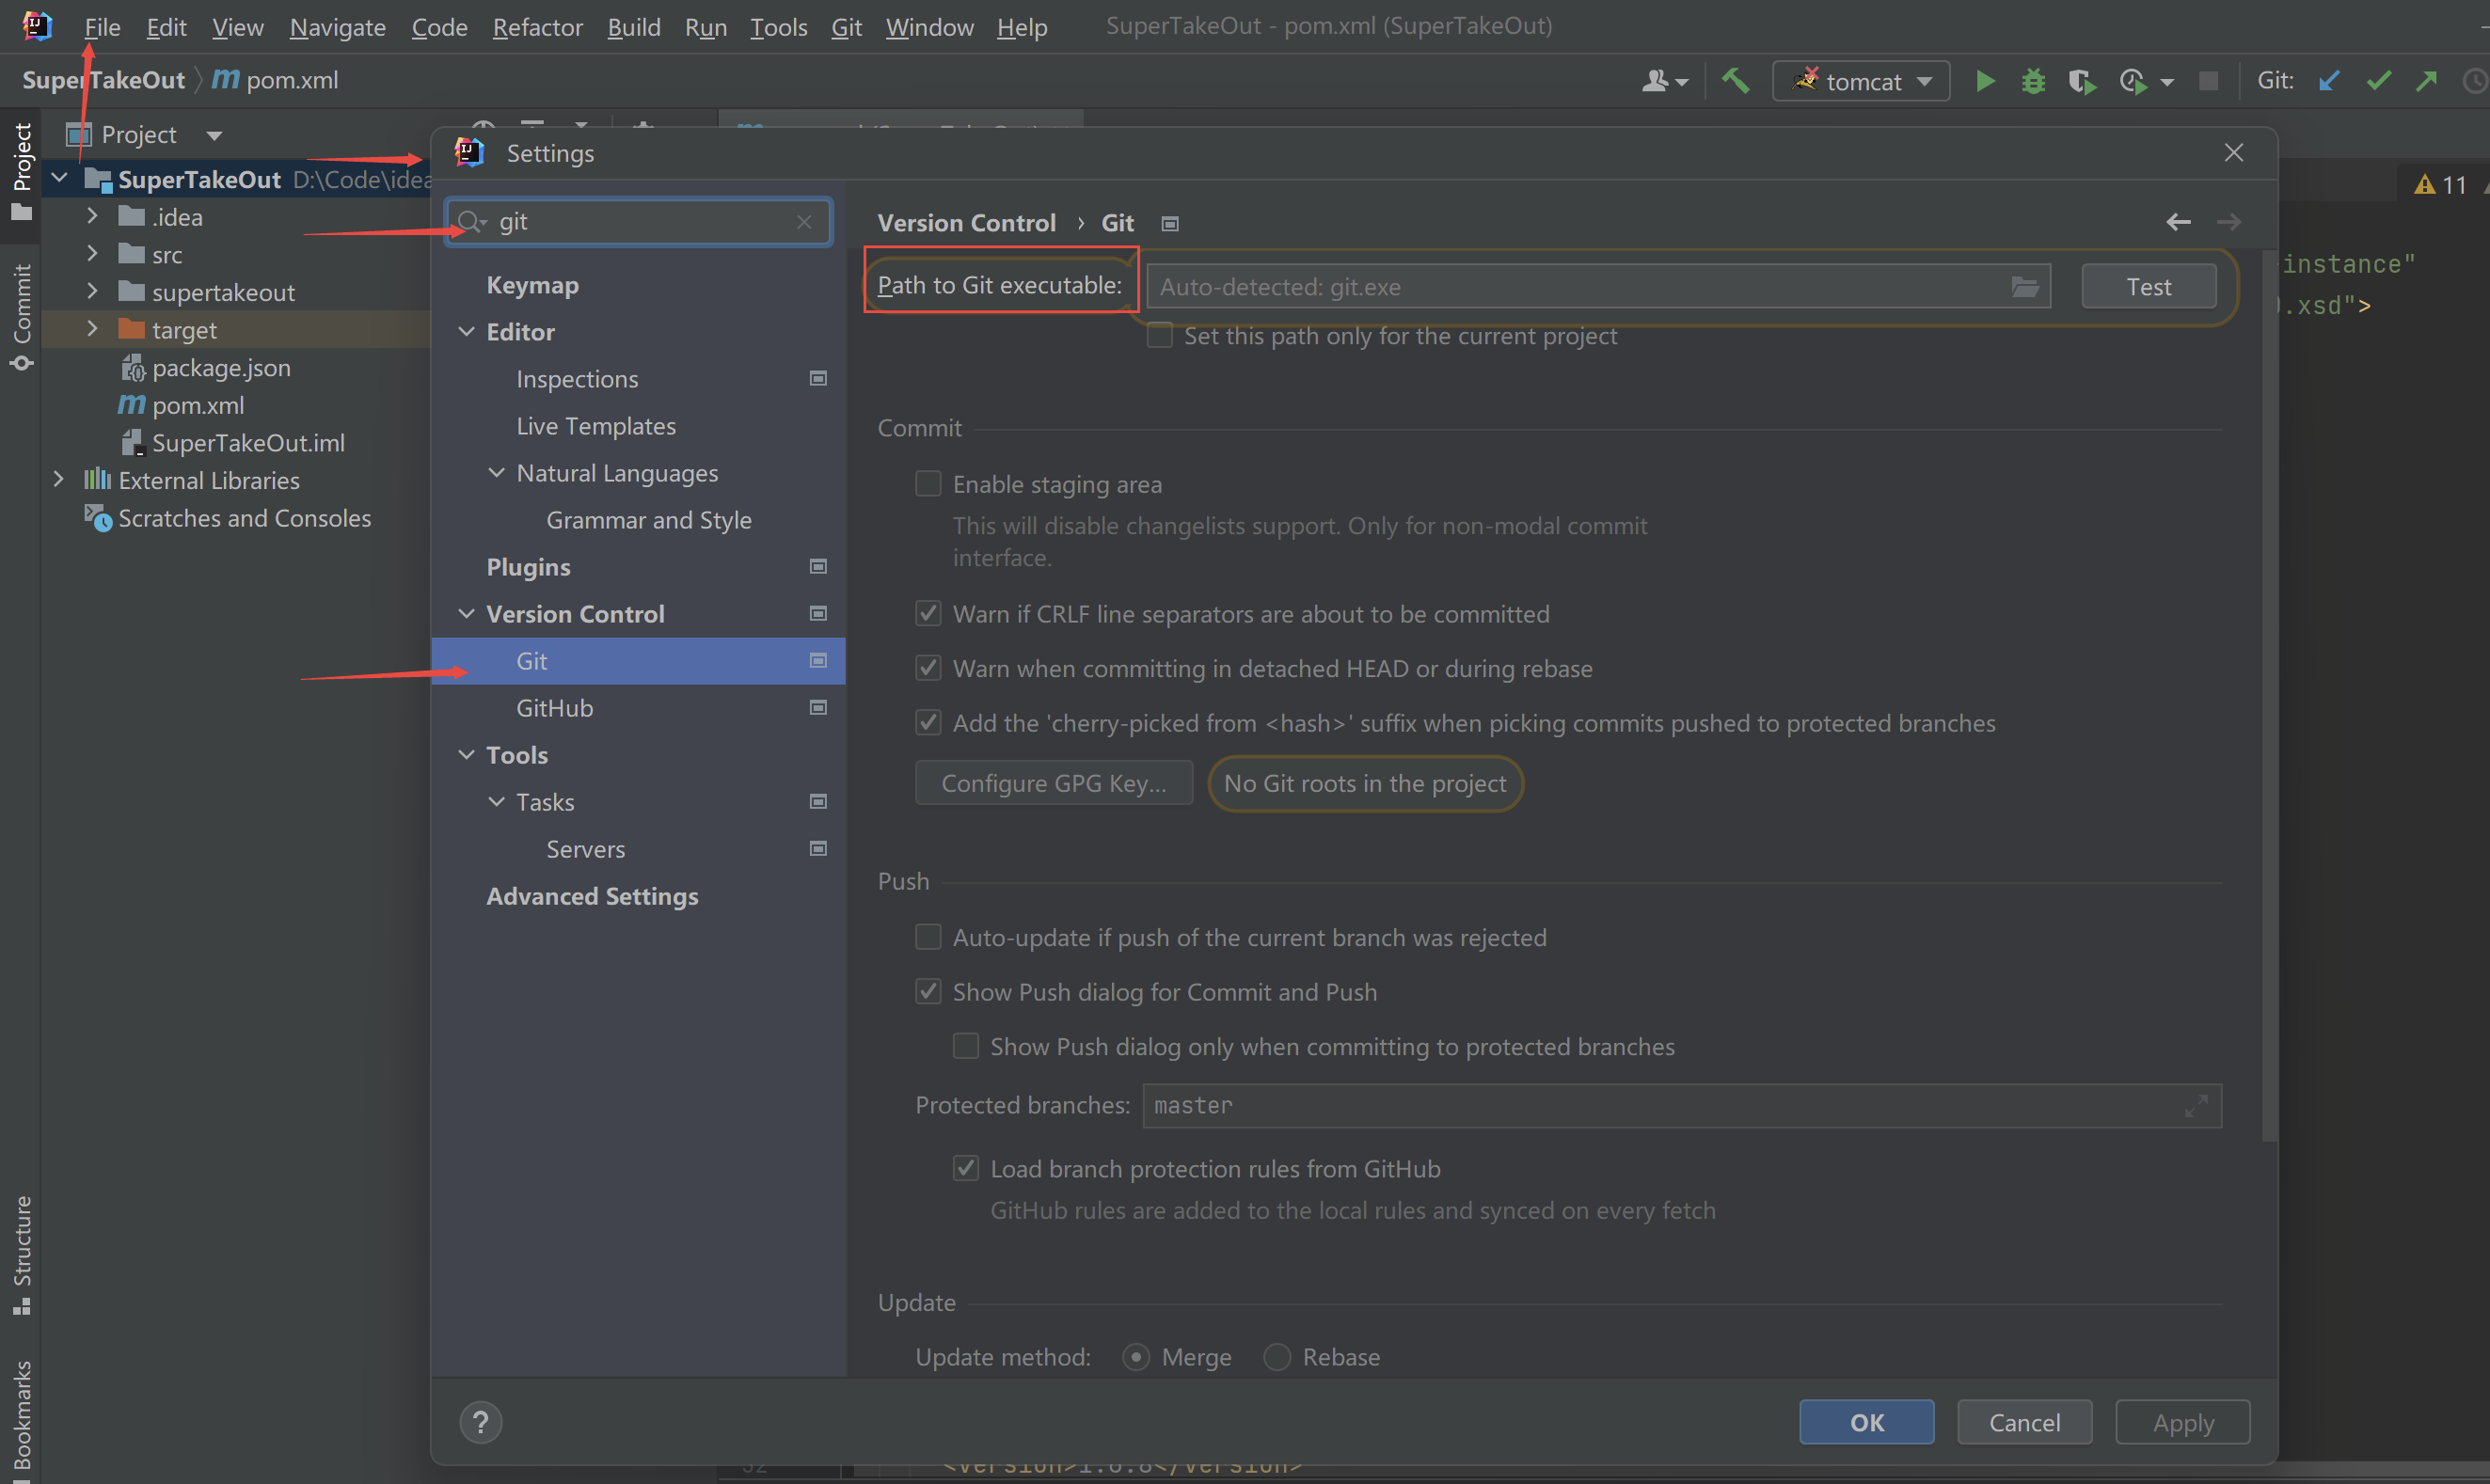The width and height of the screenshot is (2490, 1484).
Task: Click the Protected branches input field
Action: pos(1660,1105)
